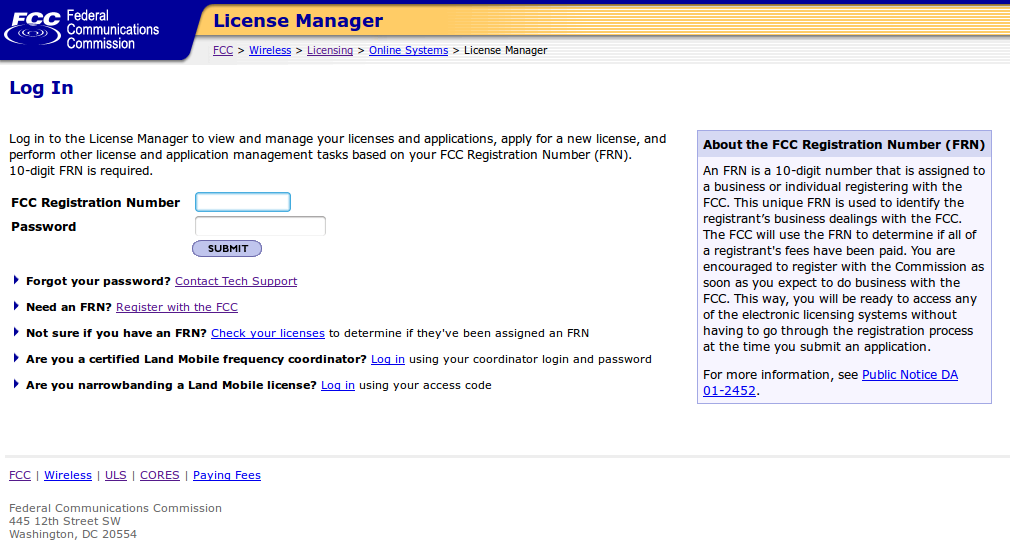Click the arrow beside narrowbanding a Land Mobile license

(16, 384)
